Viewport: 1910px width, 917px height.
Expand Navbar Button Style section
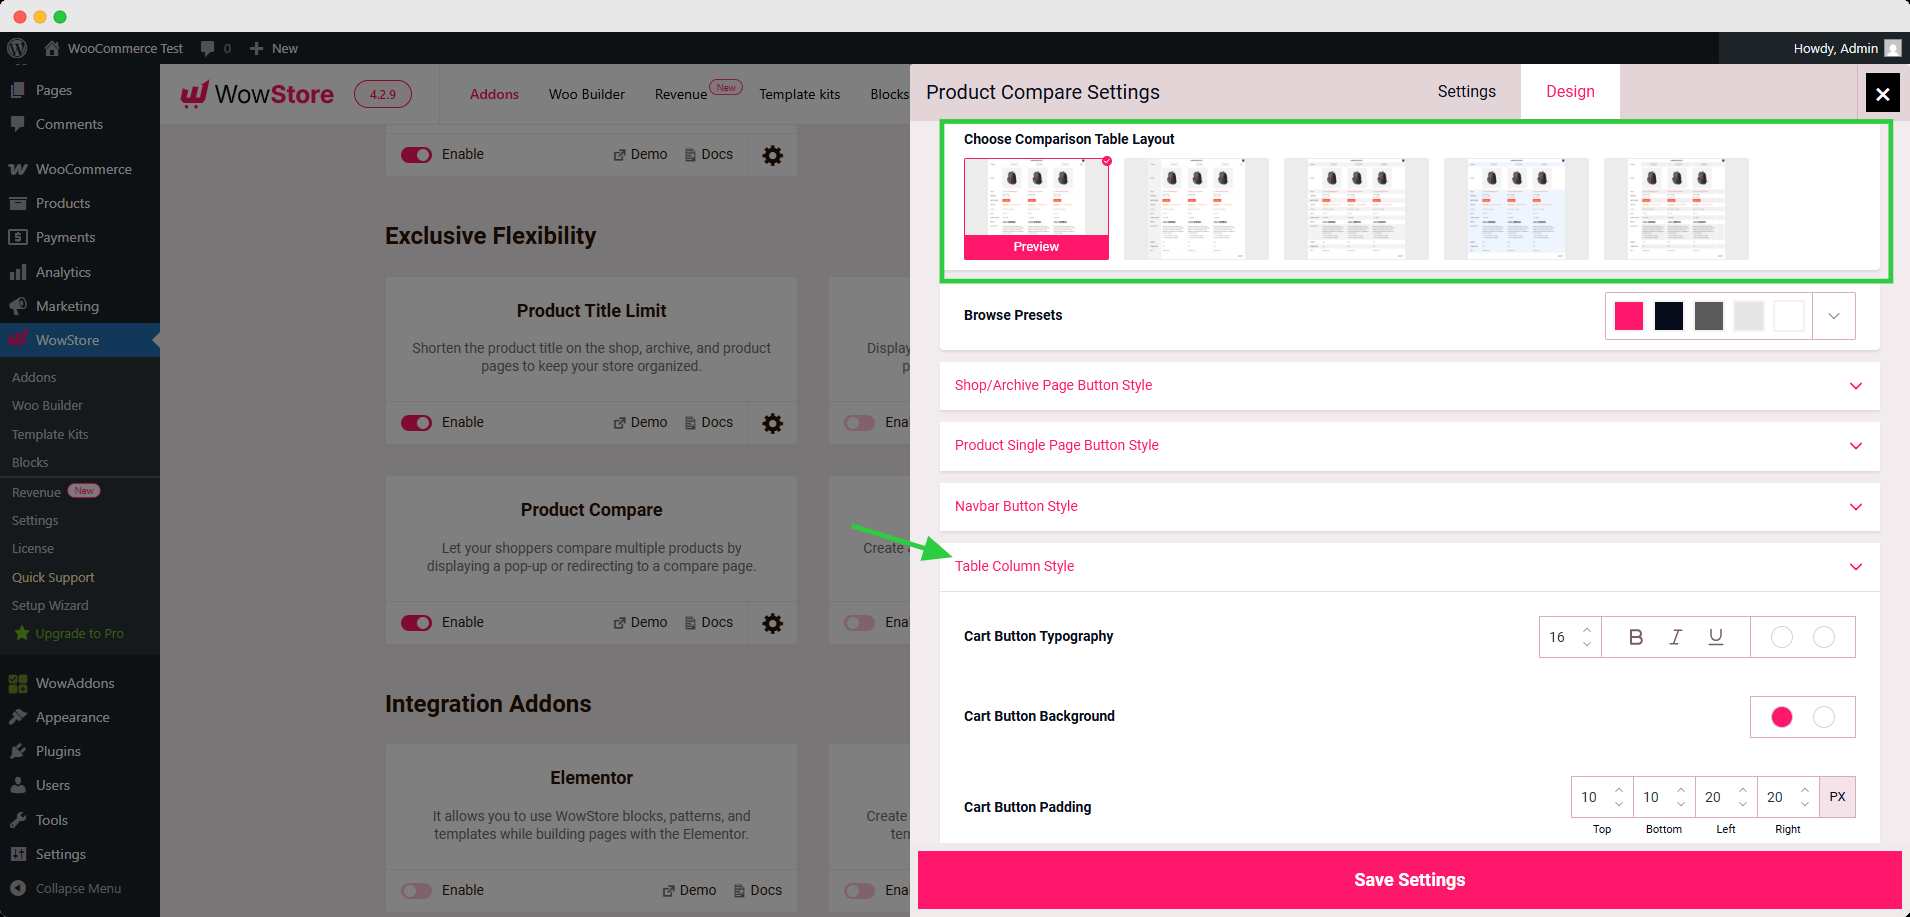click(1409, 507)
